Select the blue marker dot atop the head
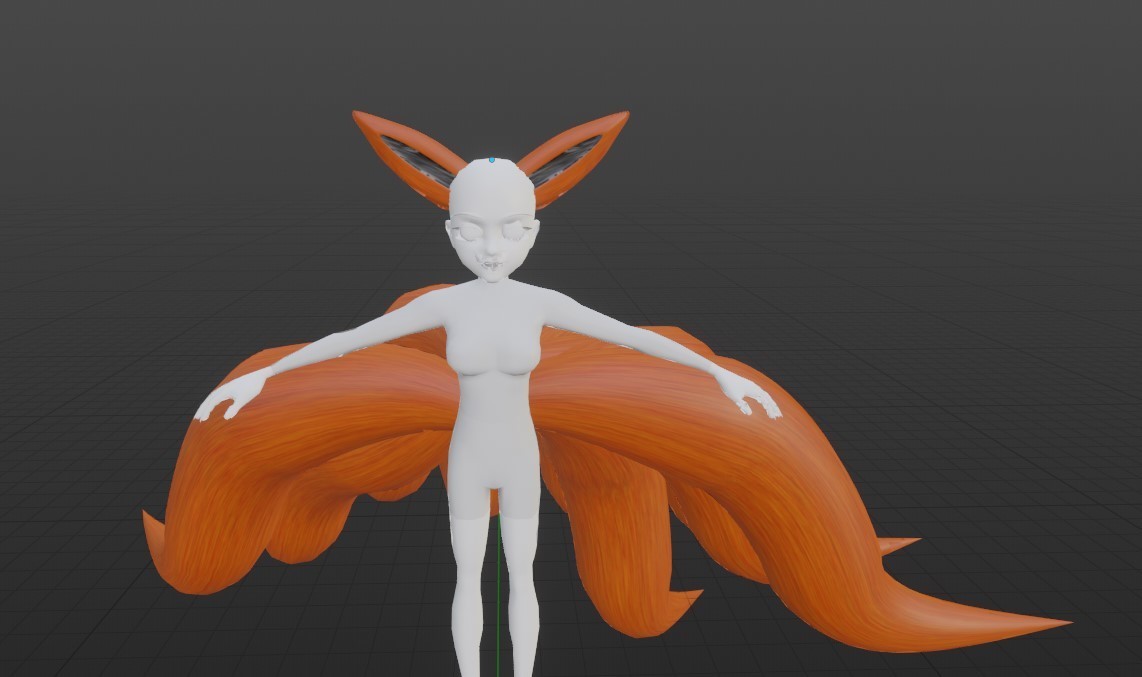This screenshot has height=677, width=1142. click(492, 160)
